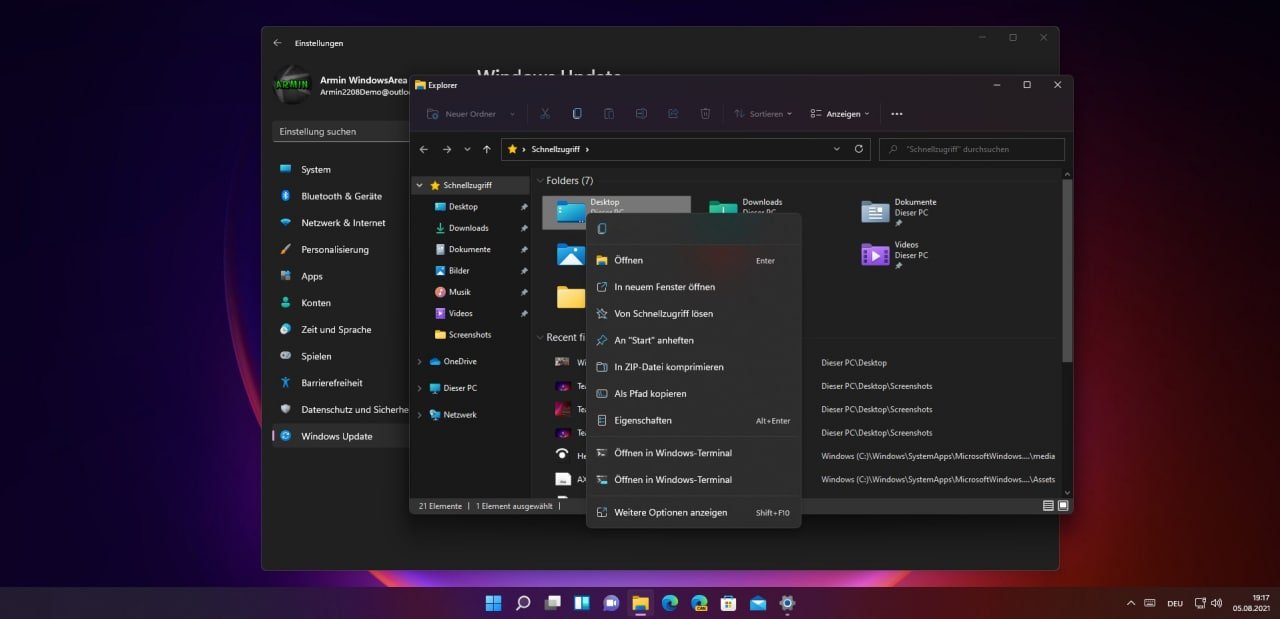
Task: Choose 'Als Pfad kopieren' from the context menu
Action: tap(650, 394)
